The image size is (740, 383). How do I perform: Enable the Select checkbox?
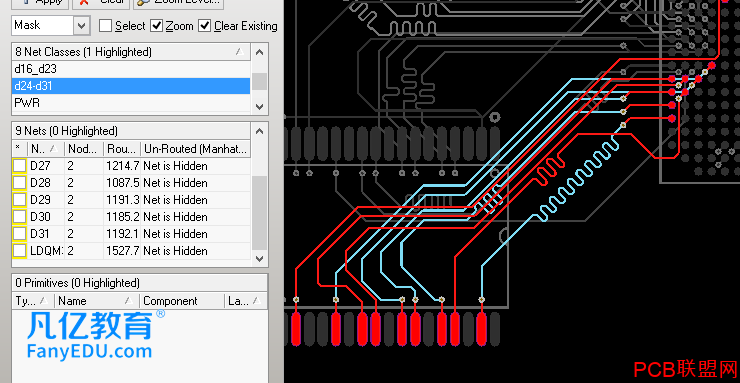[x=105, y=25]
